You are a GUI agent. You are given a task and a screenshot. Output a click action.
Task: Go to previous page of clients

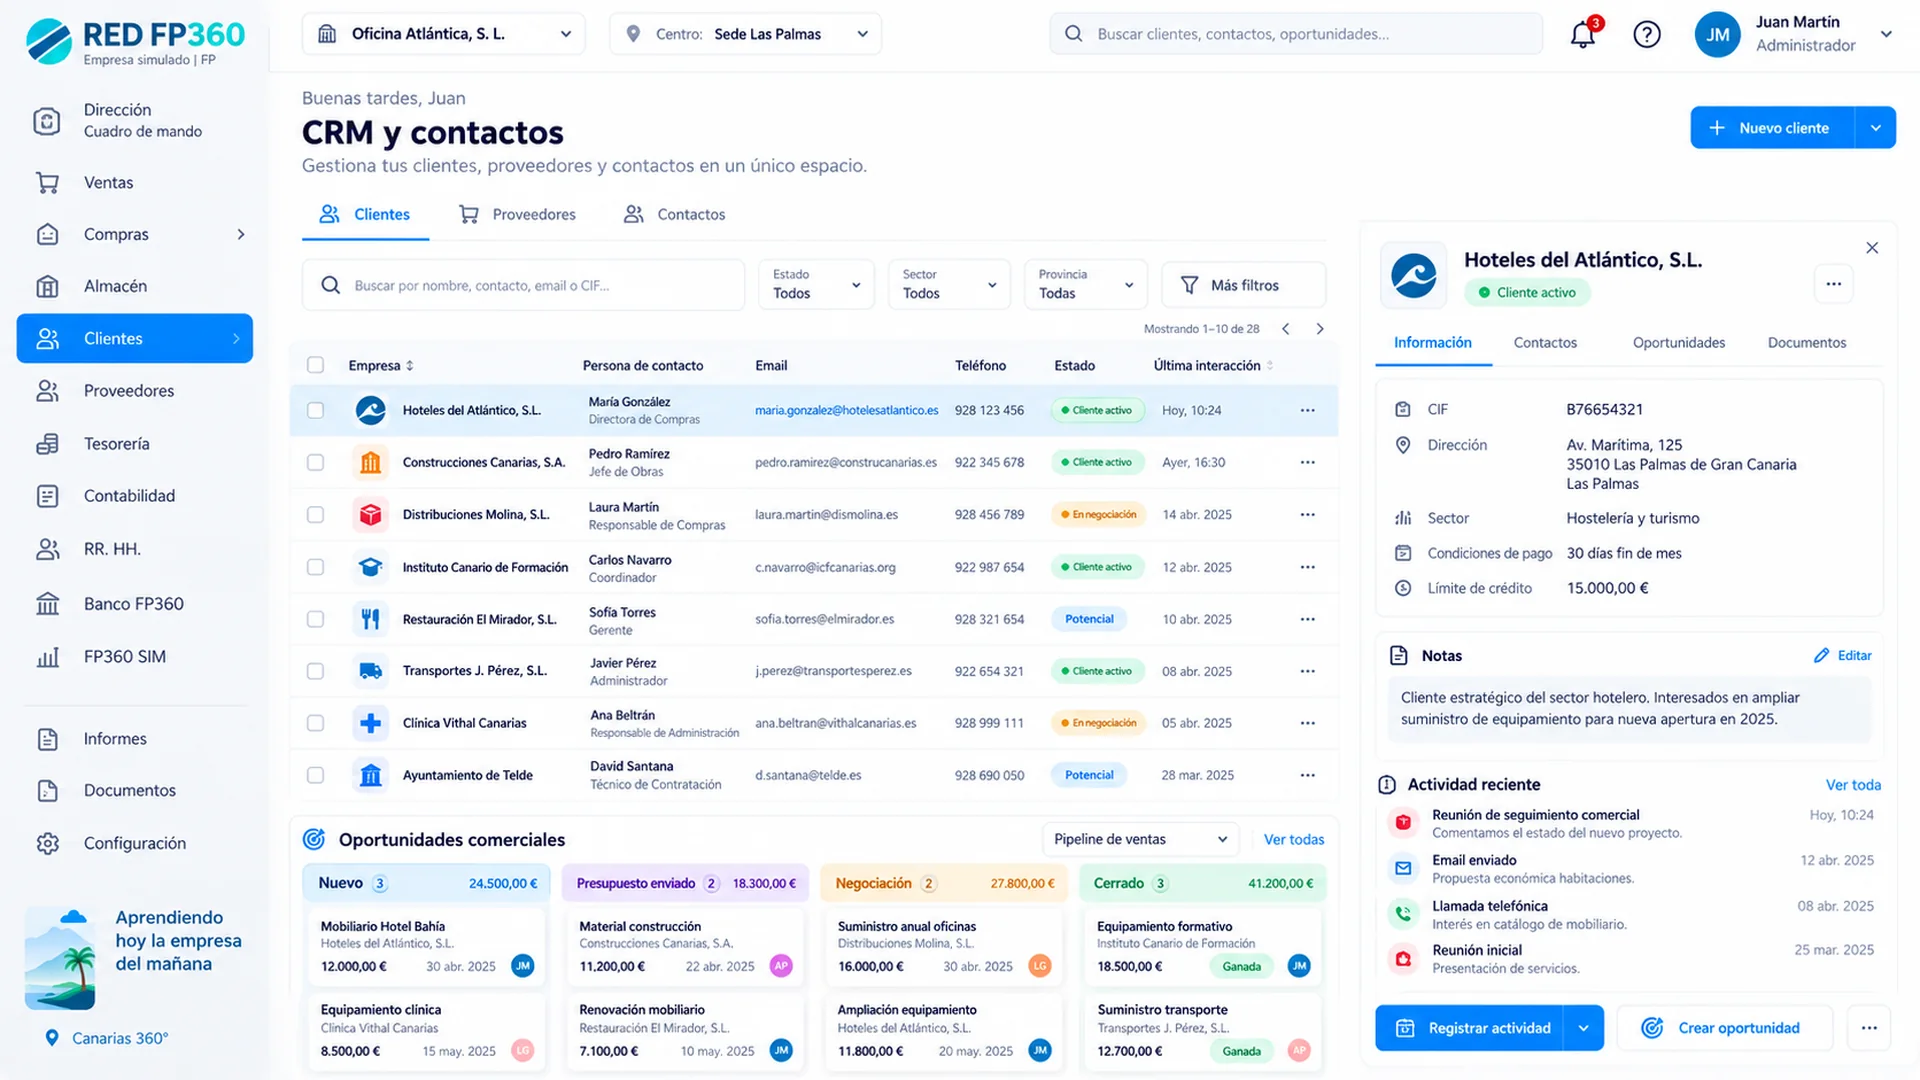tap(1286, 329)
